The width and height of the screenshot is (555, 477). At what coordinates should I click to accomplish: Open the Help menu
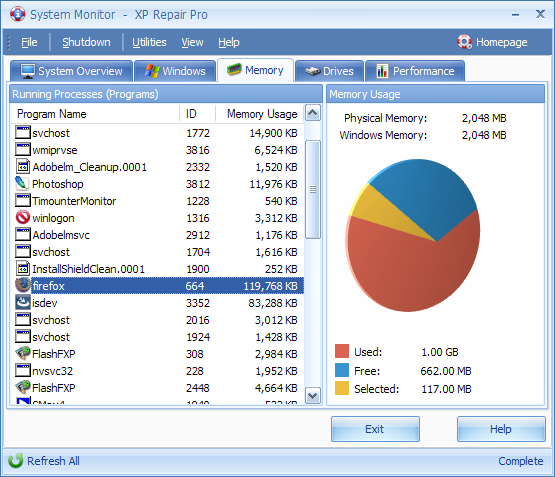pos(229,42)
